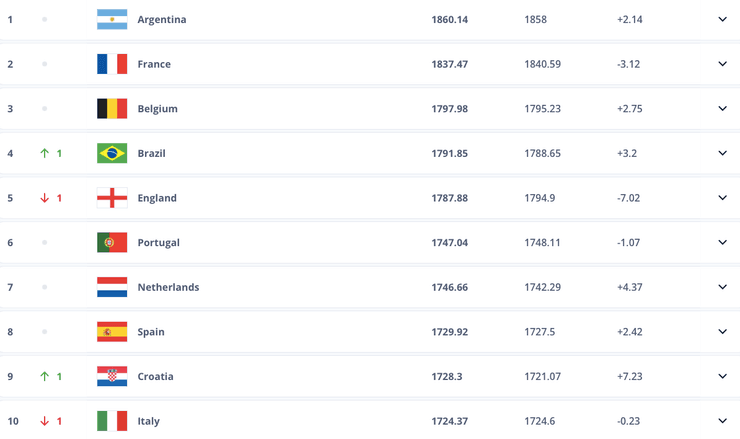Click the Spain flag icon
The height and width of the screenshot is (439, 740).
[112, 332]
